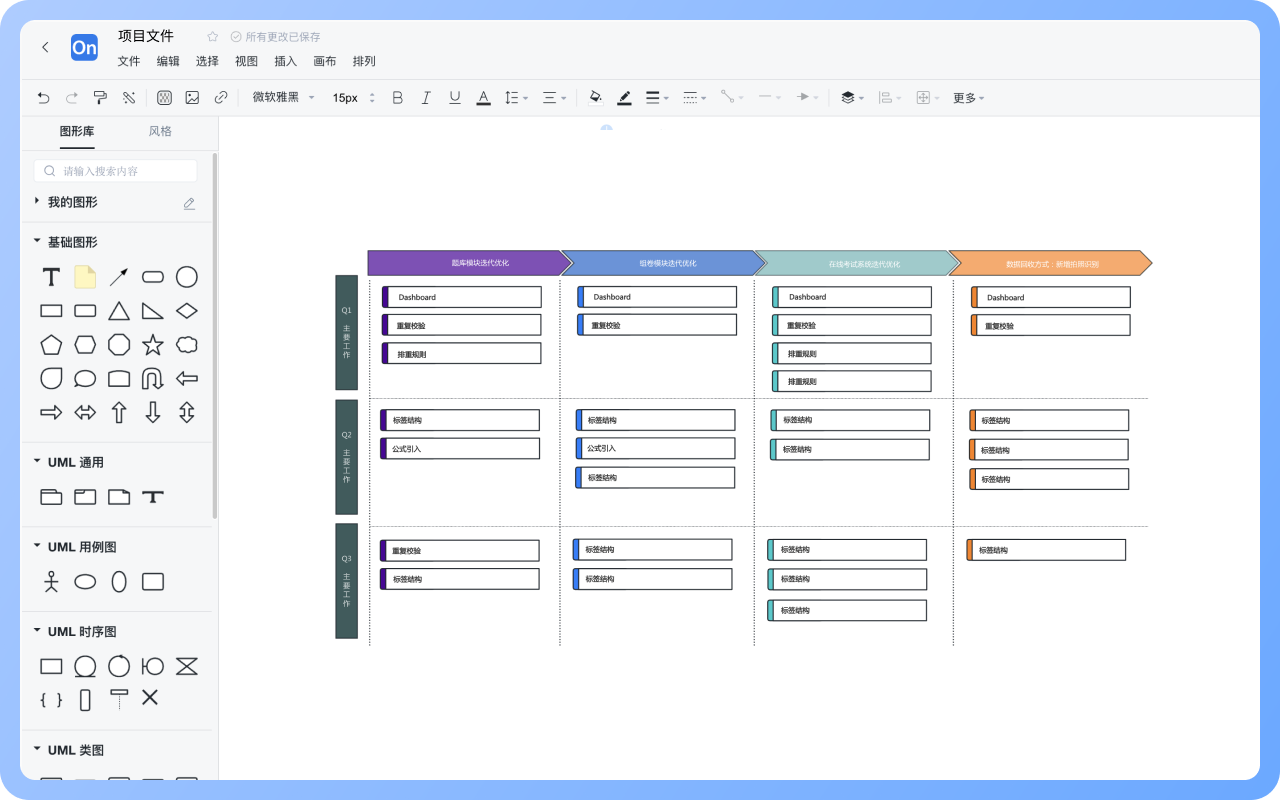Select the Text shape in basic shapes
This screenshot has height=800, width=1280.
51,277
